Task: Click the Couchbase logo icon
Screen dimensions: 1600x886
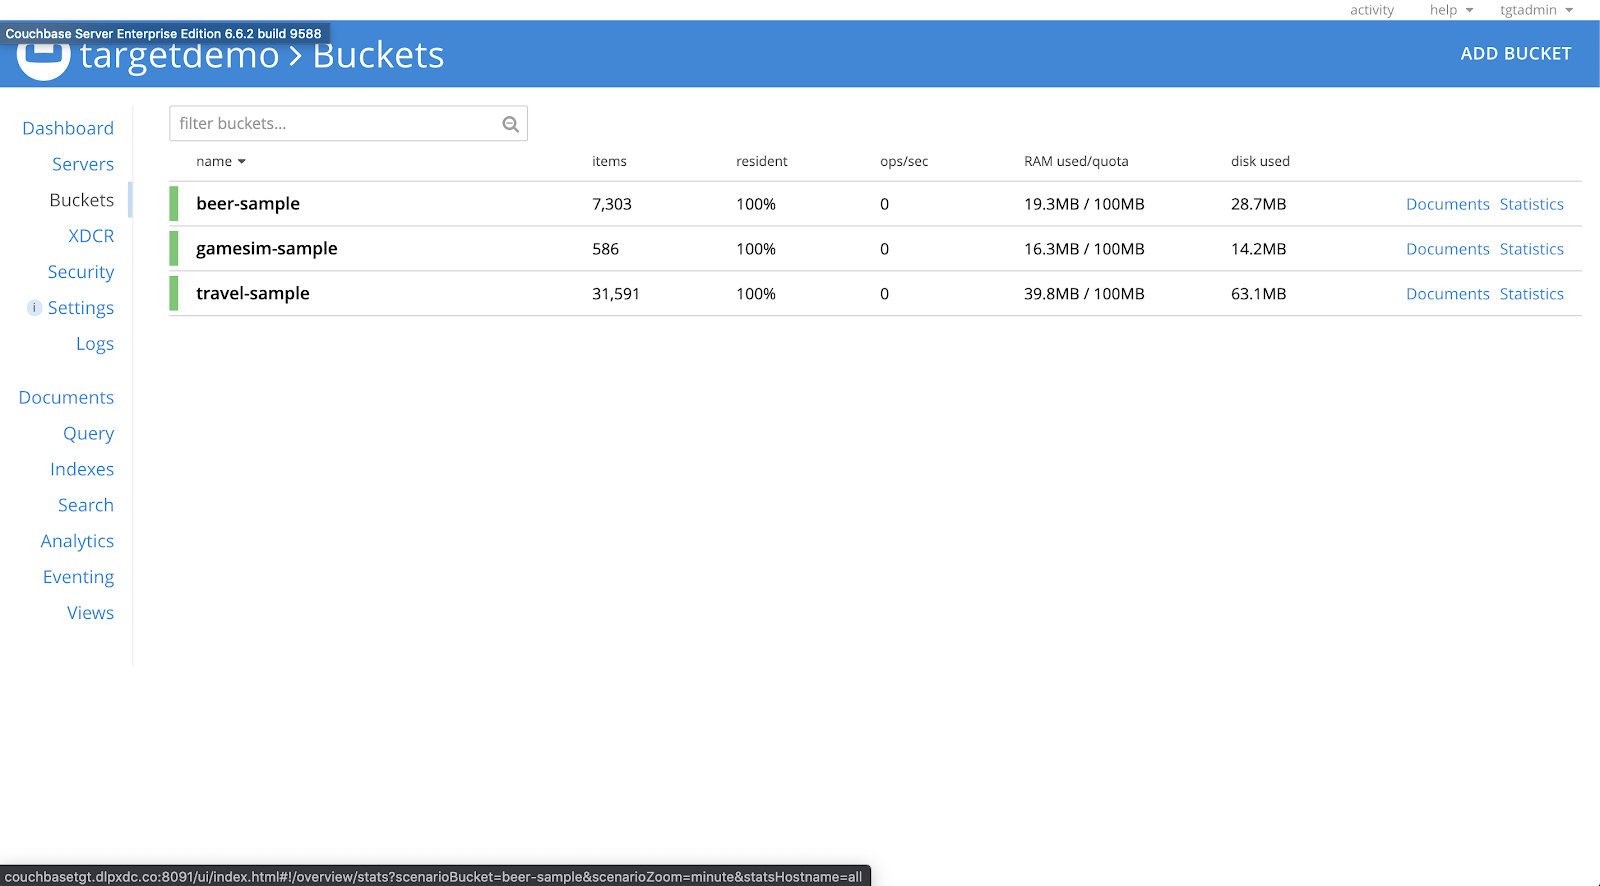Action: [43, 60]
